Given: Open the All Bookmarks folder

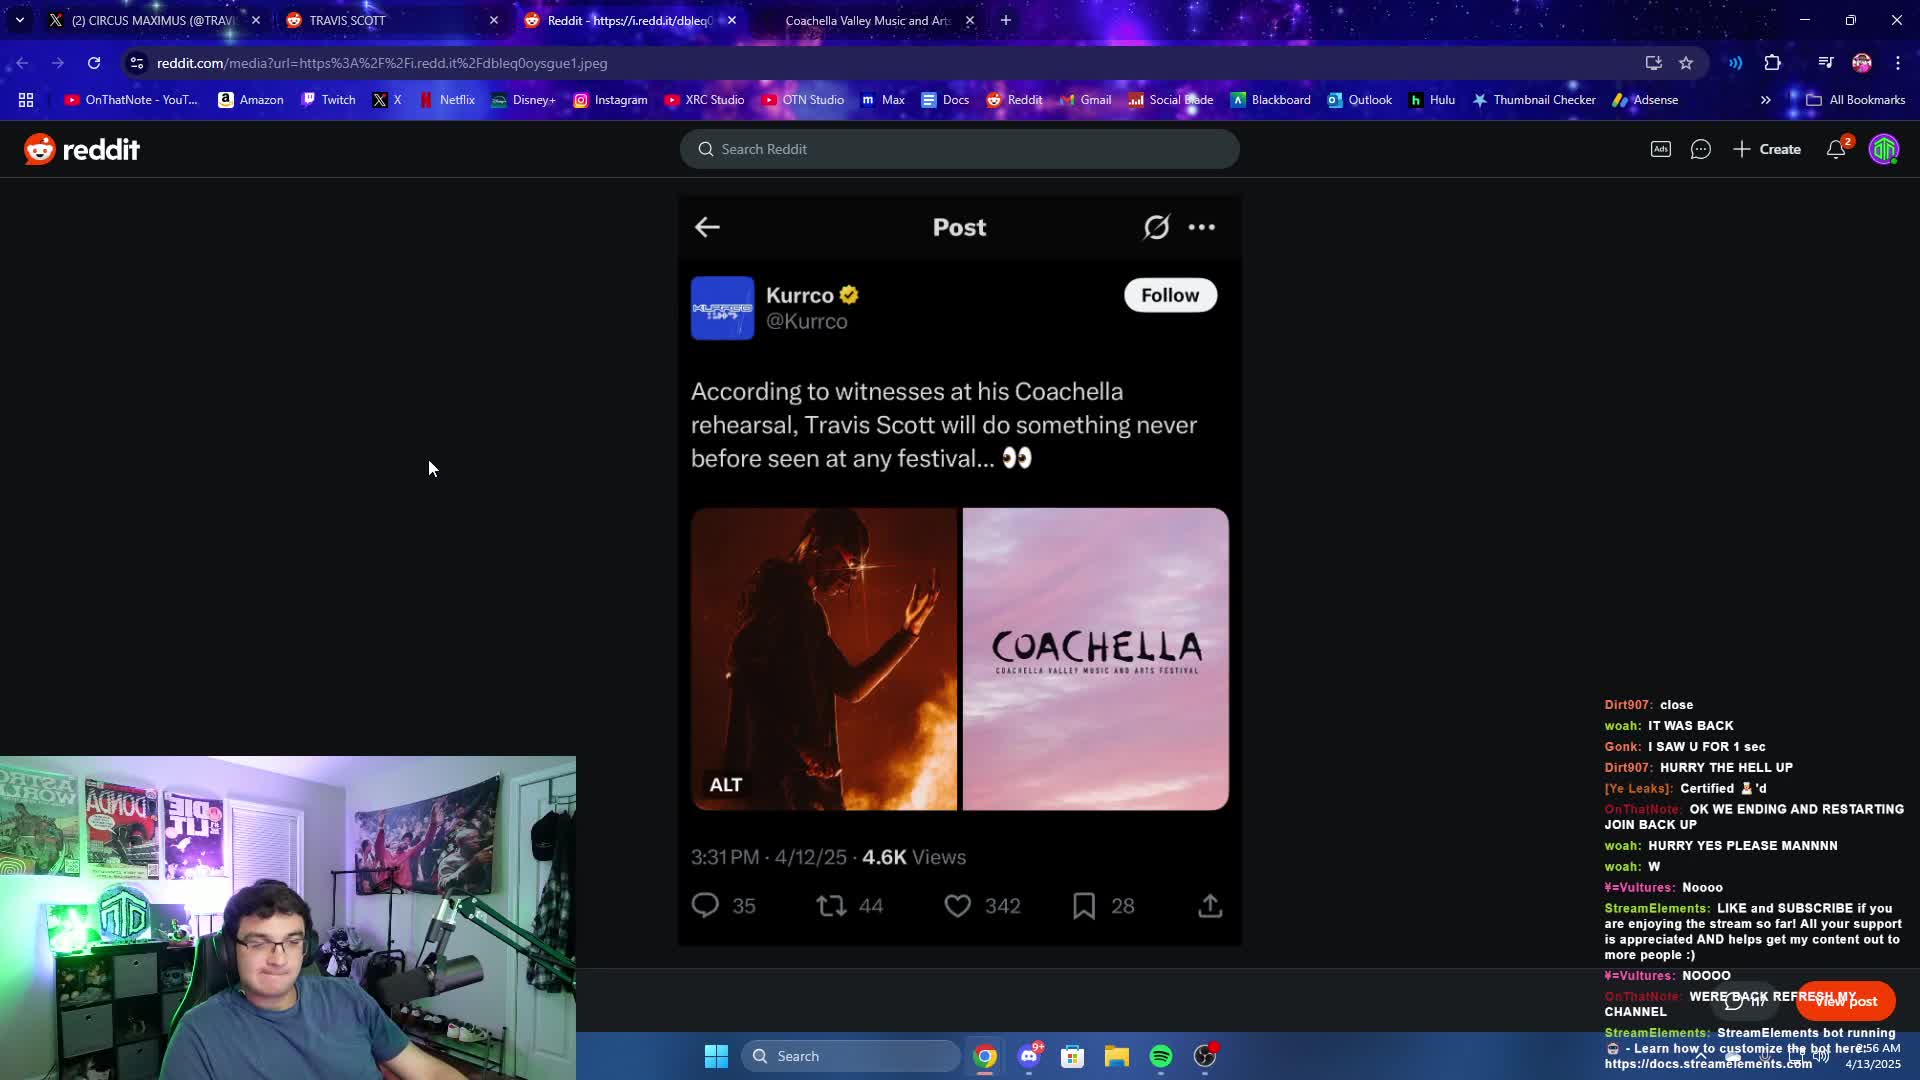Looking at the screenshot, I should point(1855,100).
